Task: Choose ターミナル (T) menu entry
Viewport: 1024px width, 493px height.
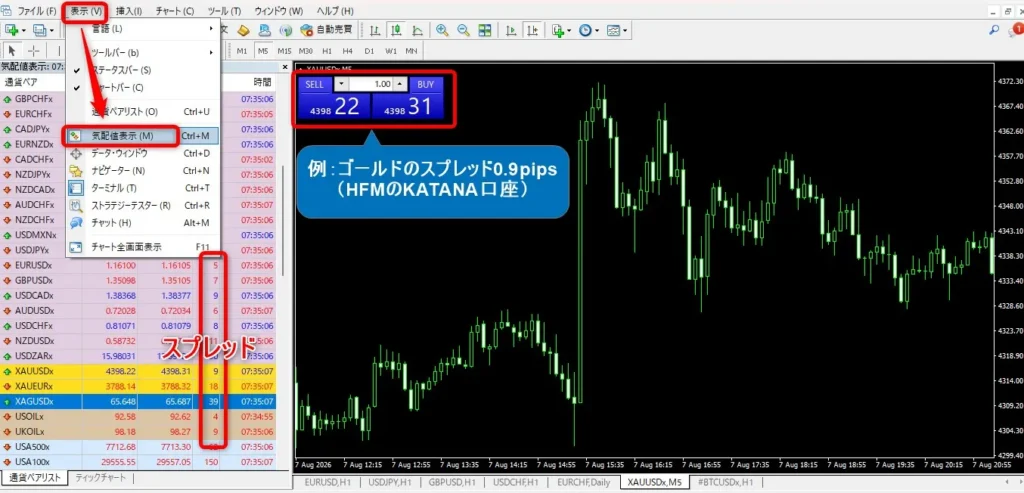Action: pos(142,188)
